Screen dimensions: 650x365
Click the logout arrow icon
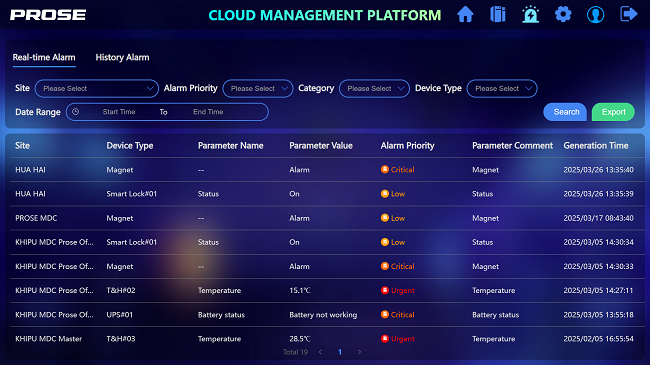click(x=628, y=14)
